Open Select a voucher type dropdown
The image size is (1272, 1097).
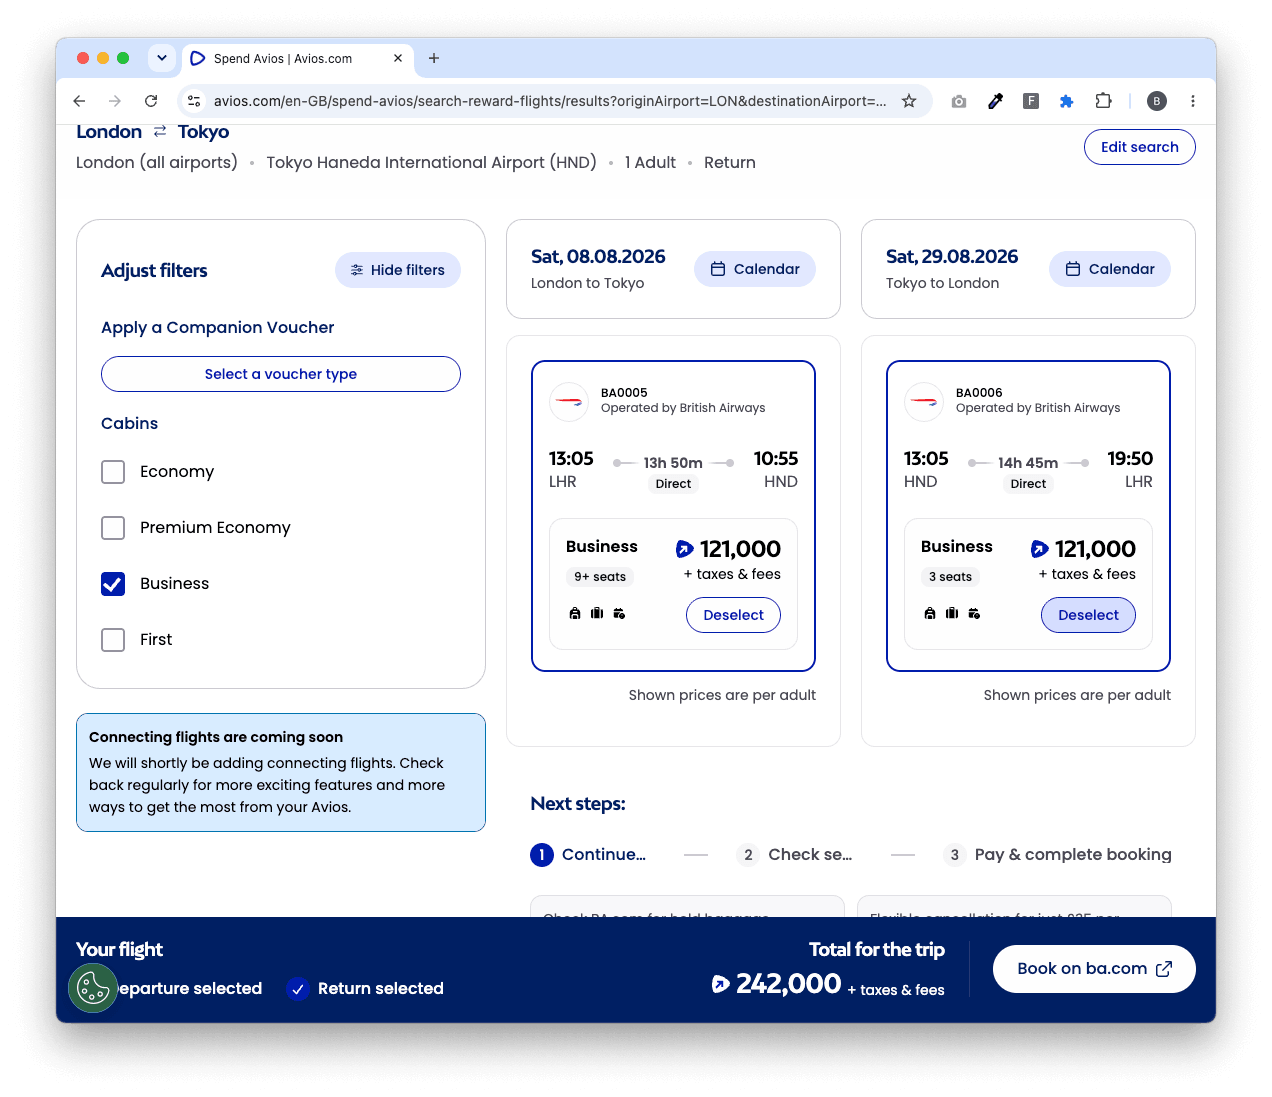point(281,374)
